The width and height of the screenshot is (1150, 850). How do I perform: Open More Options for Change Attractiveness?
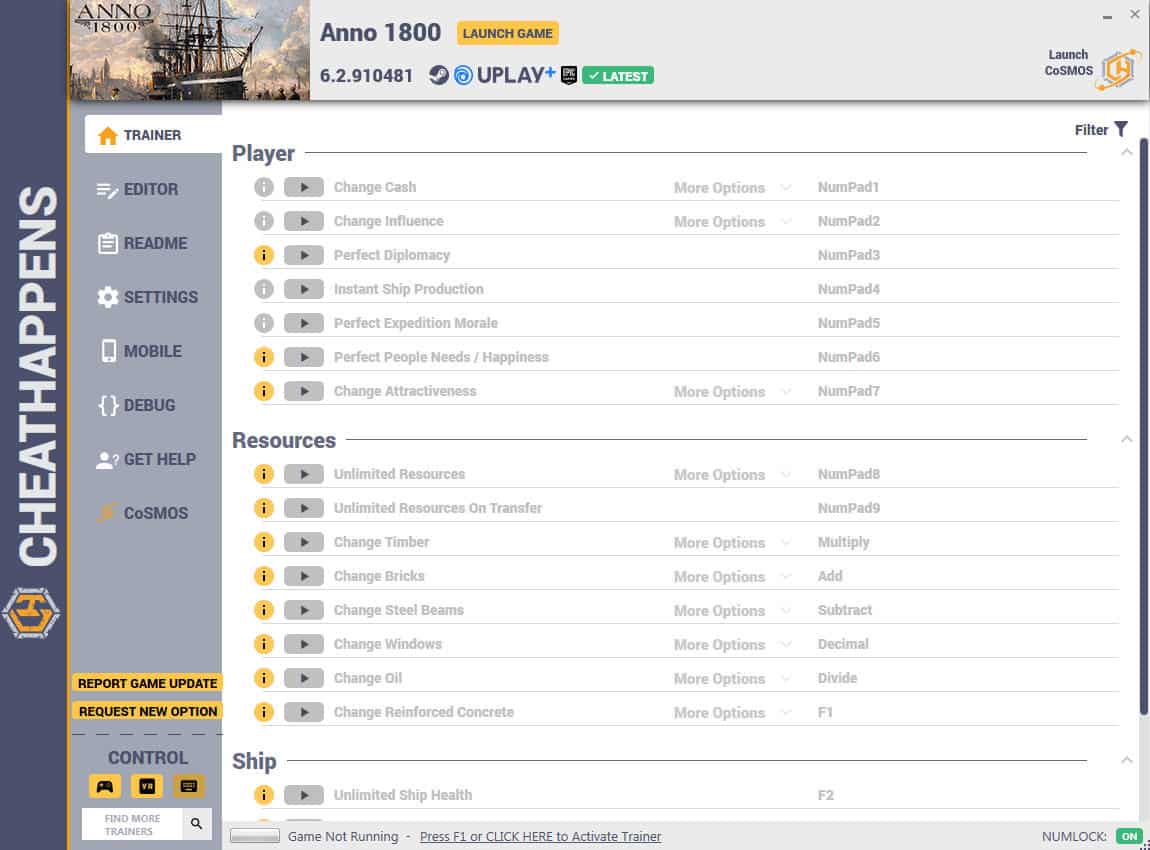[733, 392]
